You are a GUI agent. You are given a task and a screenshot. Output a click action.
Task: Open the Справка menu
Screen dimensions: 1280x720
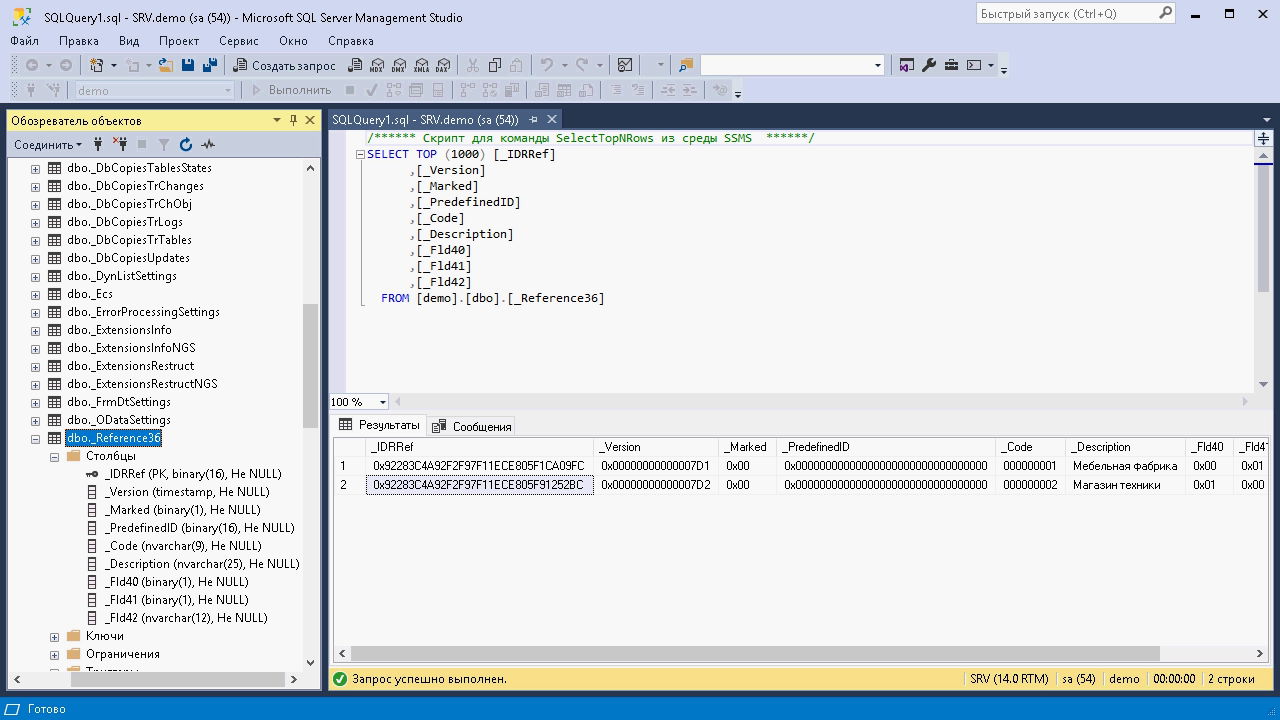pos(350,41)
